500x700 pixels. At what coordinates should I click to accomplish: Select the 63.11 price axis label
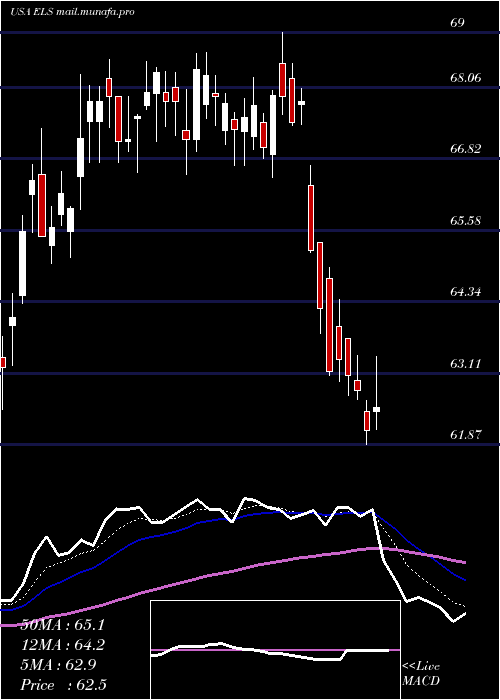(x=465, y=363)
